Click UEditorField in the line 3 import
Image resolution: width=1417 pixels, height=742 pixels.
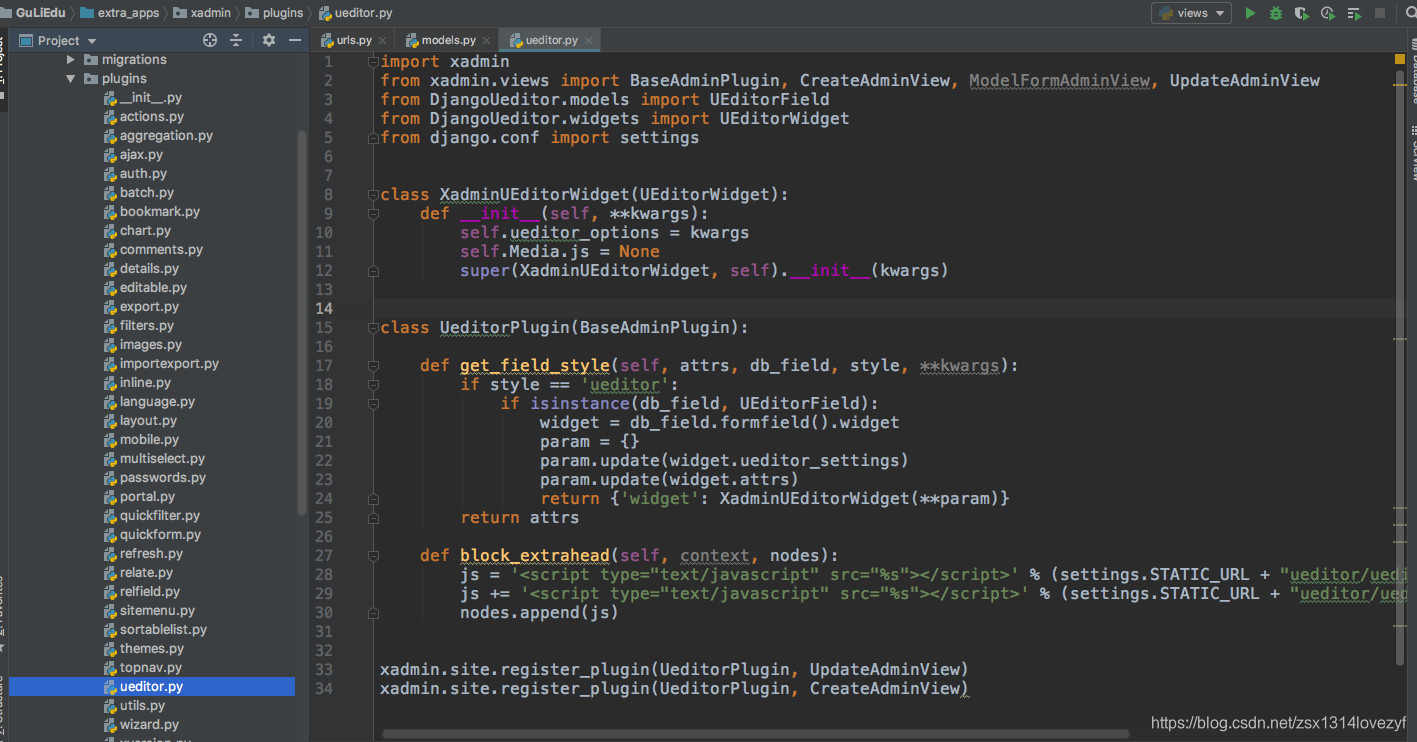(x=769, y=99)
